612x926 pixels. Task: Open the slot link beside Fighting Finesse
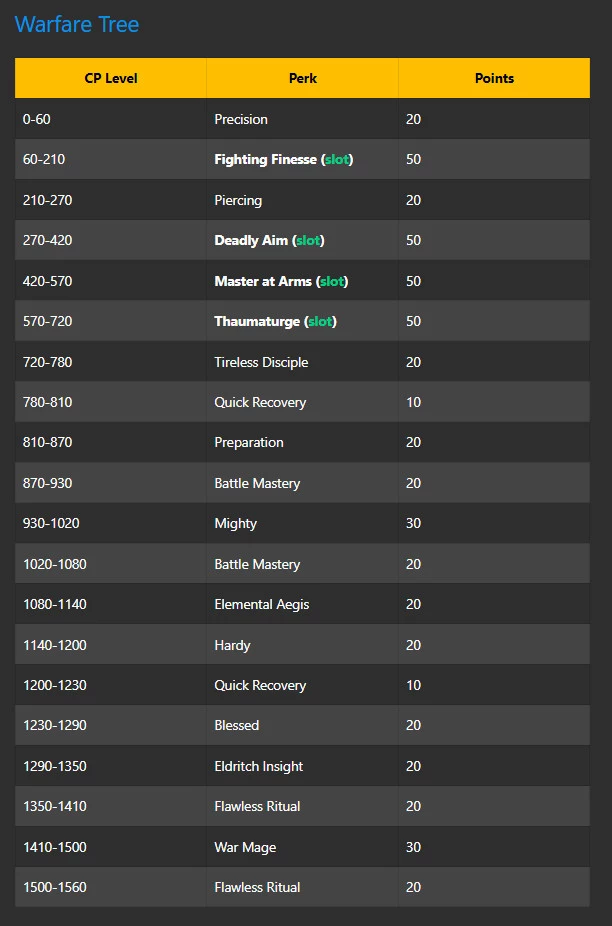coord(337,160)
